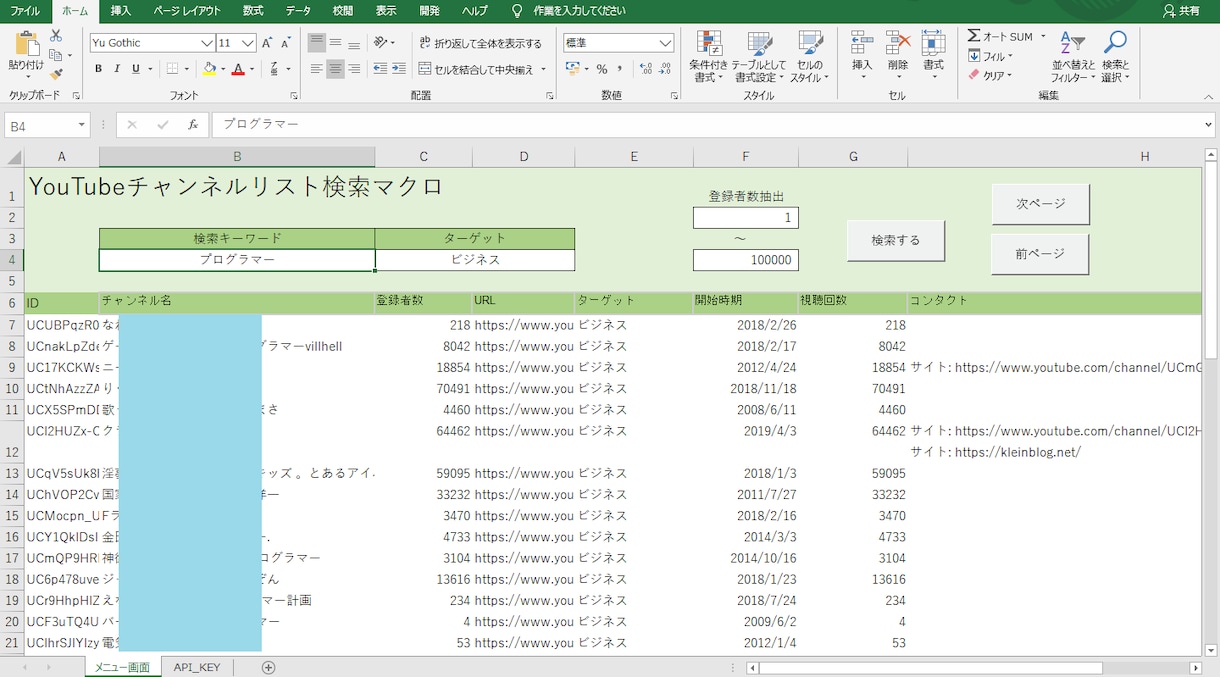Open 条件付き書式 conditional formatting
The image size is (1220, 677).
click(708, 56)
